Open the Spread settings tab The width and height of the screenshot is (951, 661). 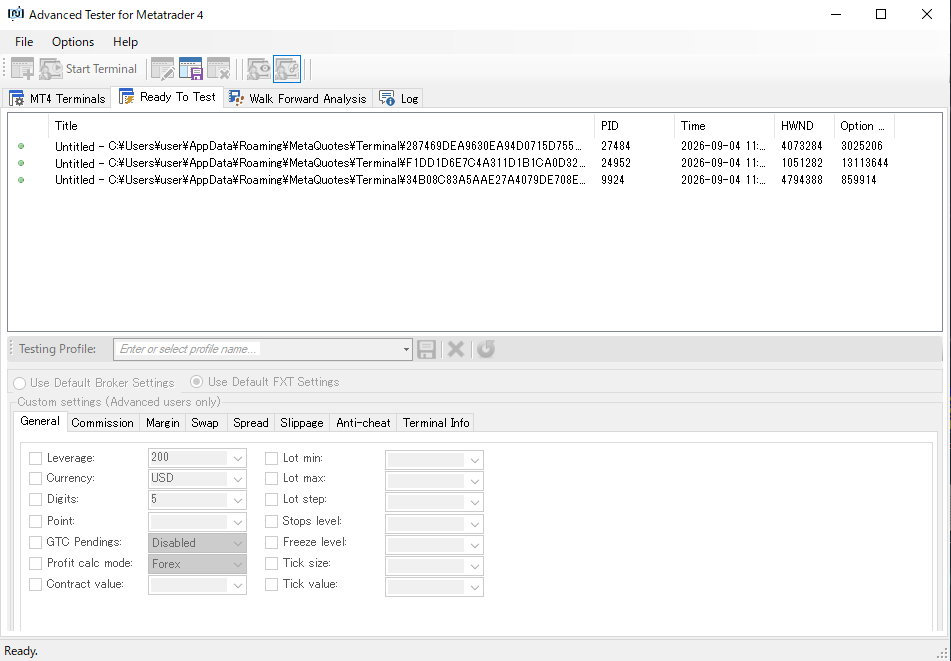[x=250, y=423]
